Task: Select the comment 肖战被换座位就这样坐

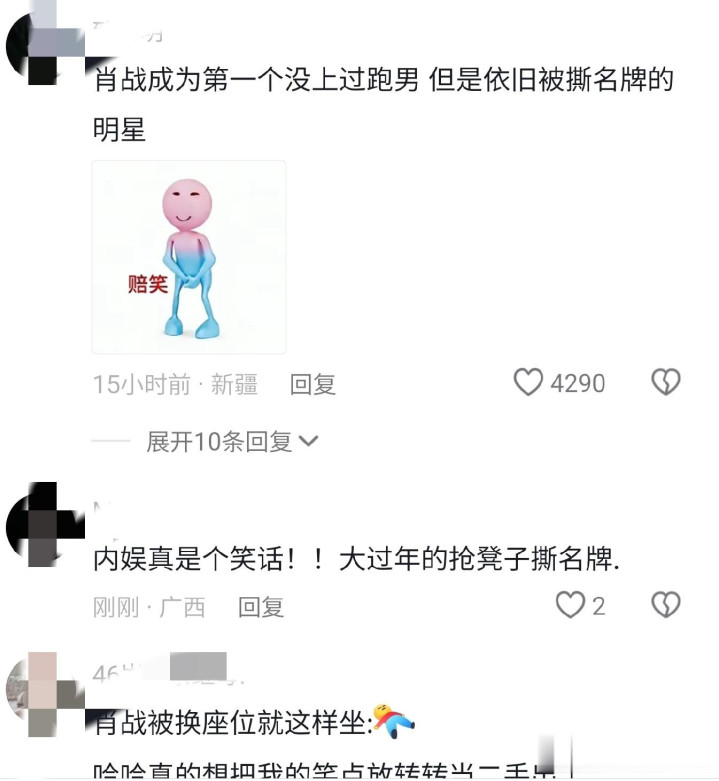Action: tap(233, 722)
